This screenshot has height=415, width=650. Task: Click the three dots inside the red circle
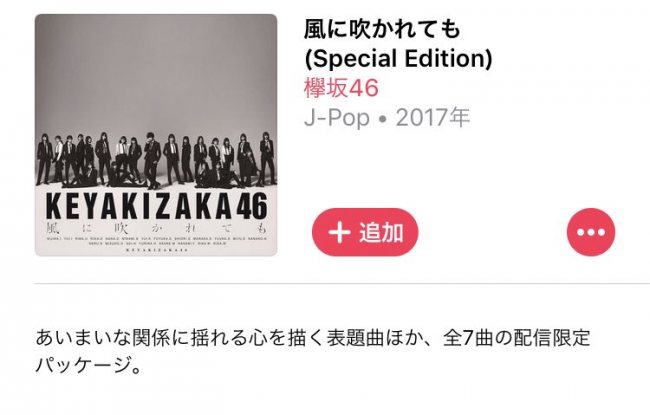(x=591, y=232)
